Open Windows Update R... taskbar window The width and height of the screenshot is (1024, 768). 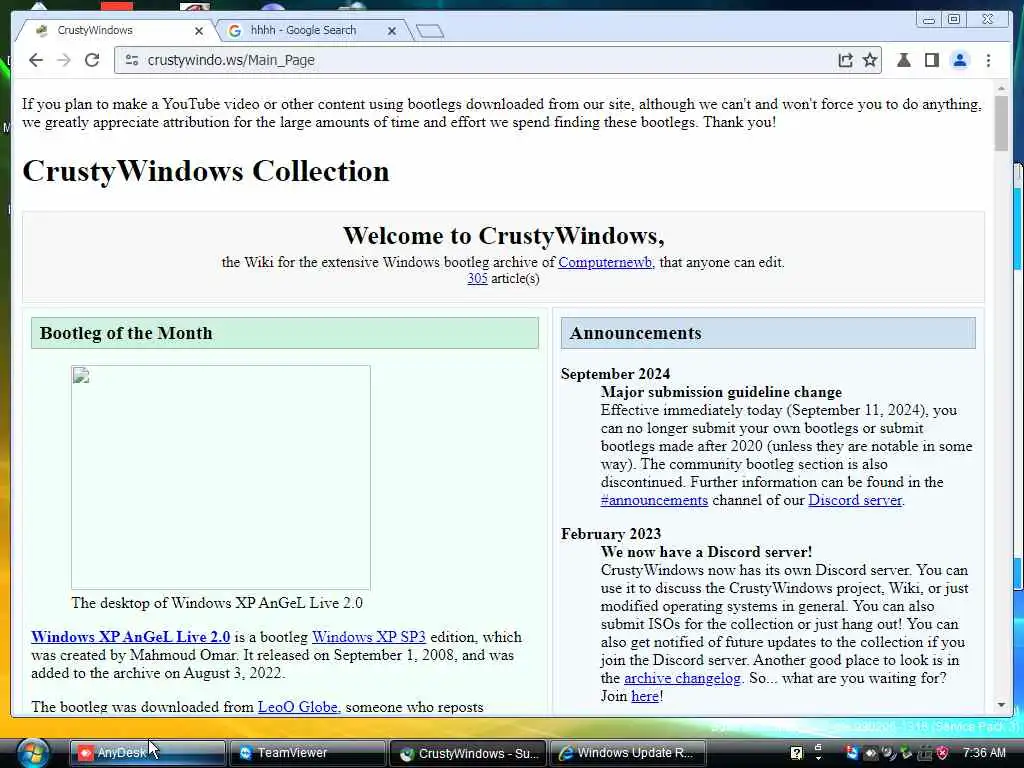pyautogui.click(x=628, y=753)
